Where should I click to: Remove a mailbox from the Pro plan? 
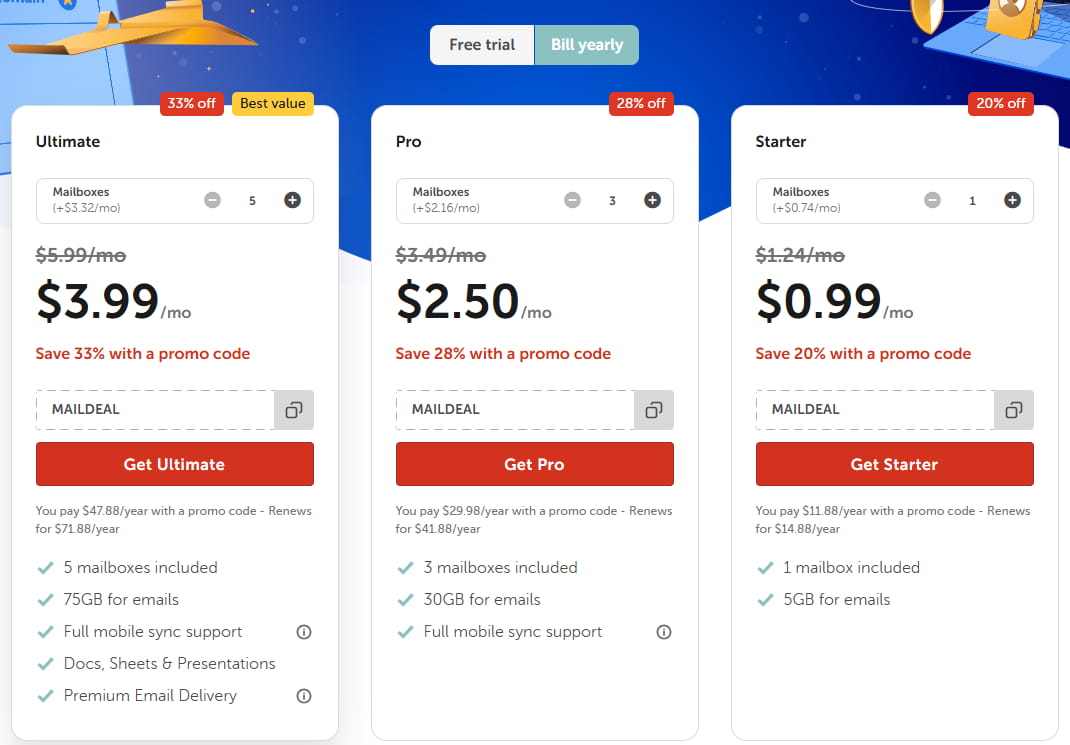[x=572, y=200]
